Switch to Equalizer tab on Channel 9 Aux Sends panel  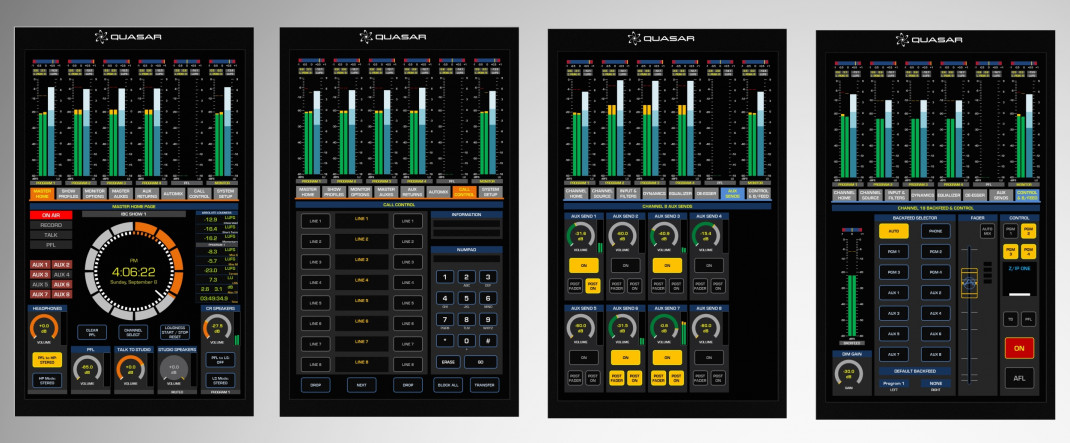[680, 192]
